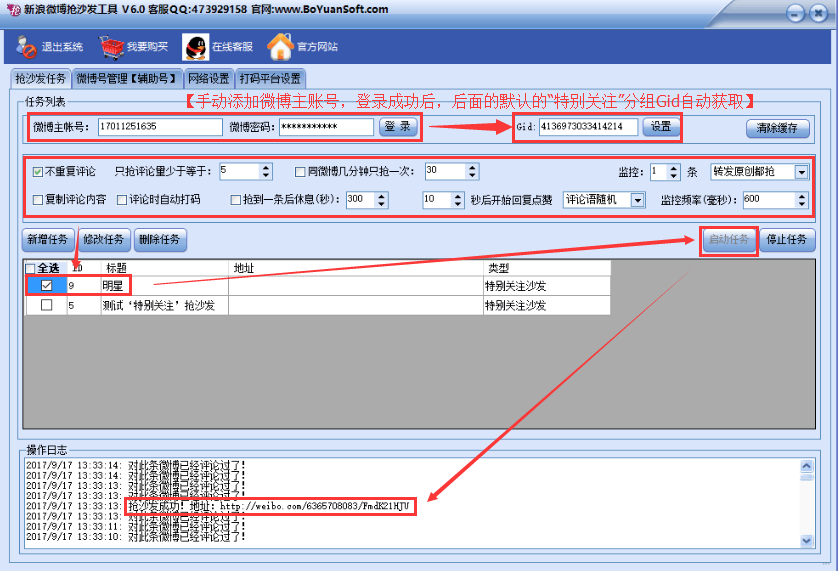
Task: Open the 官方网站 house icon
Action: coord(281,47)
